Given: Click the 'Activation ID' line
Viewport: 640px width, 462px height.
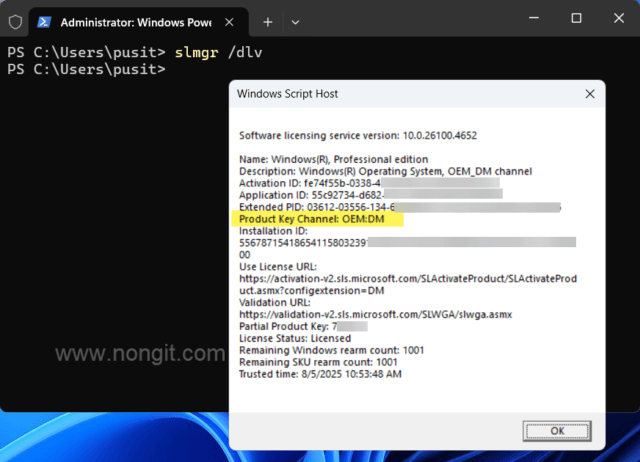Looking at the screenshot, I should [x=369, y=183].
